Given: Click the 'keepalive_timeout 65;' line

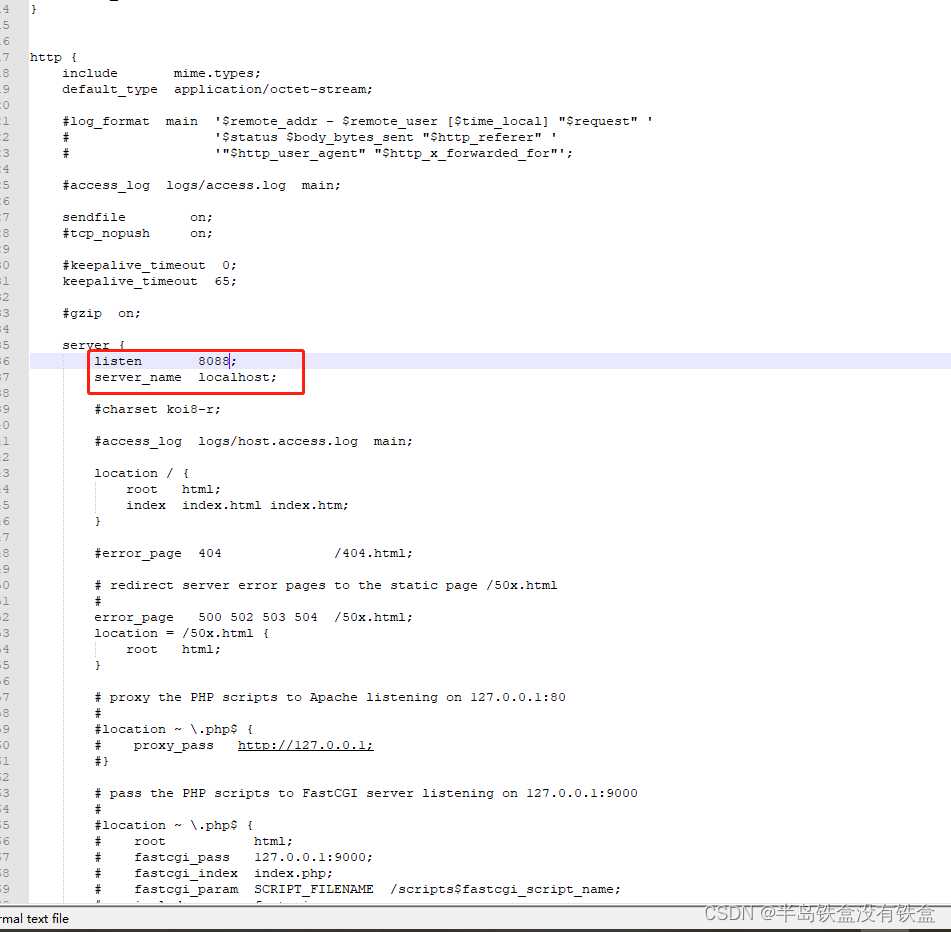Looking at the screenshot, I should tap(149, 281).
